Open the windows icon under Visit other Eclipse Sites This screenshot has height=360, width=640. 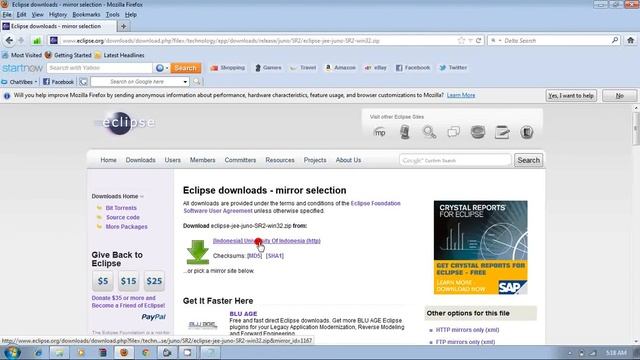453,132
